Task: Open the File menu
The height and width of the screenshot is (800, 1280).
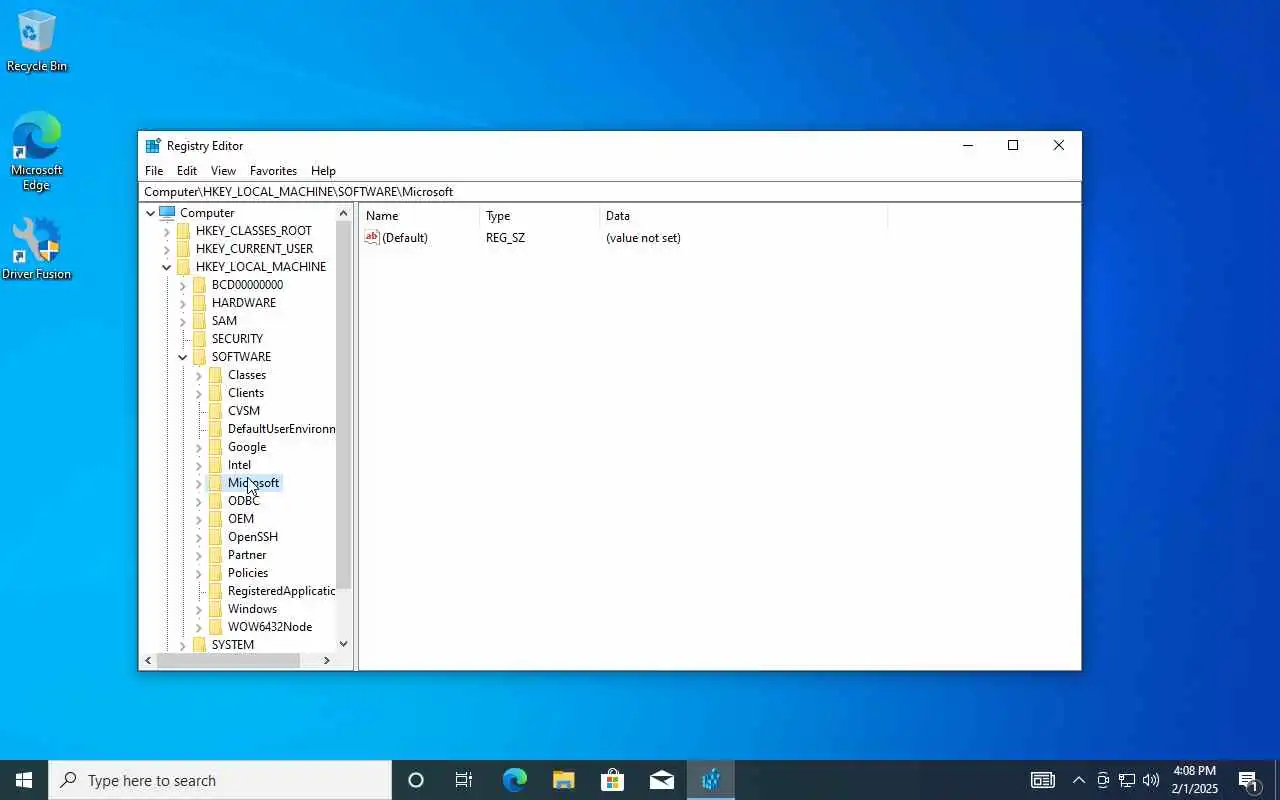Action: pos(154,171)
